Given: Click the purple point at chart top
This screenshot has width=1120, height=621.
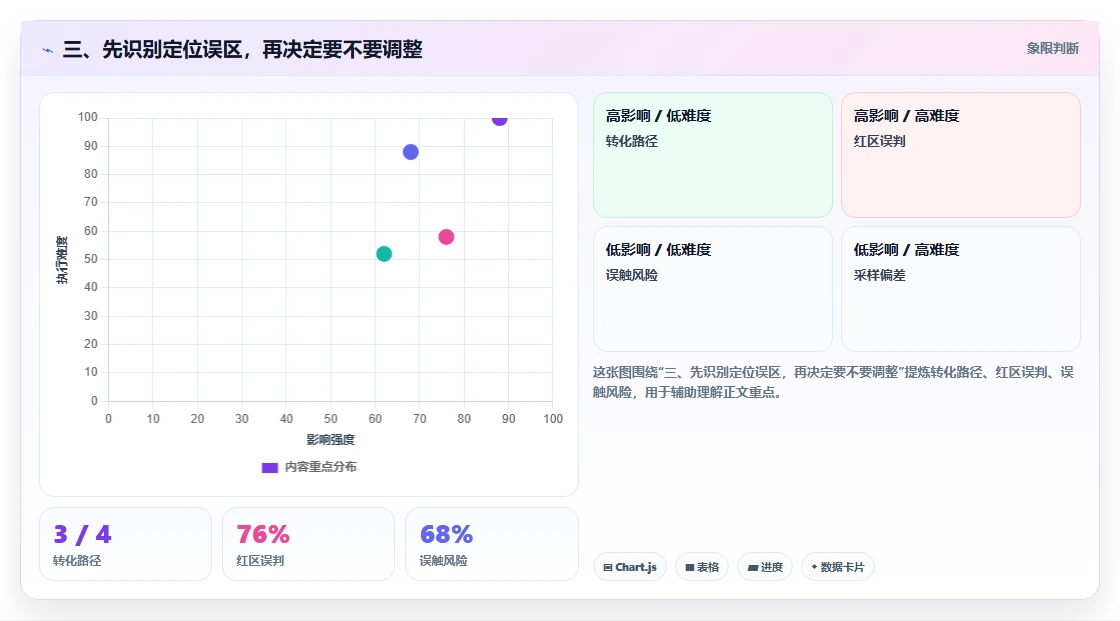Looking at the screenshot, I should (499, 119).
